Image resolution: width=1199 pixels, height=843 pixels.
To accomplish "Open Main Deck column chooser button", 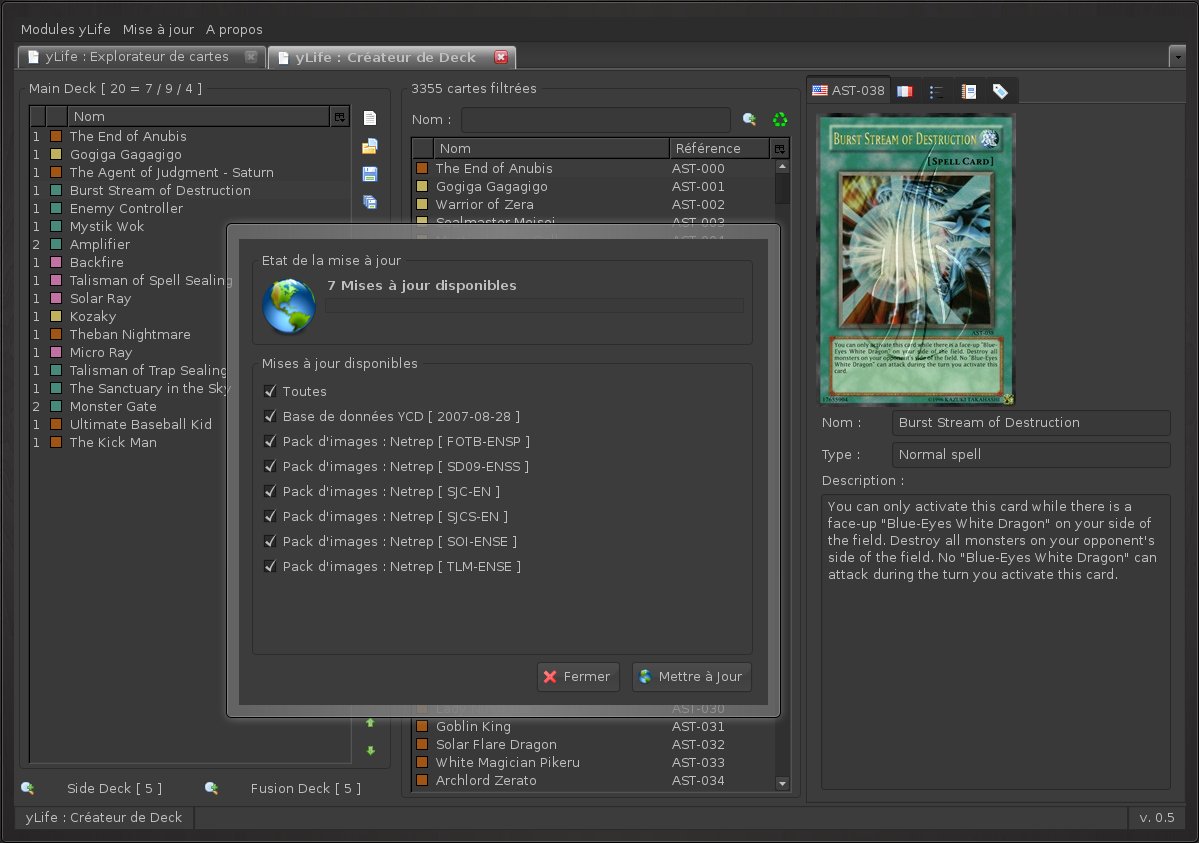I will click(x=340, y=116).
